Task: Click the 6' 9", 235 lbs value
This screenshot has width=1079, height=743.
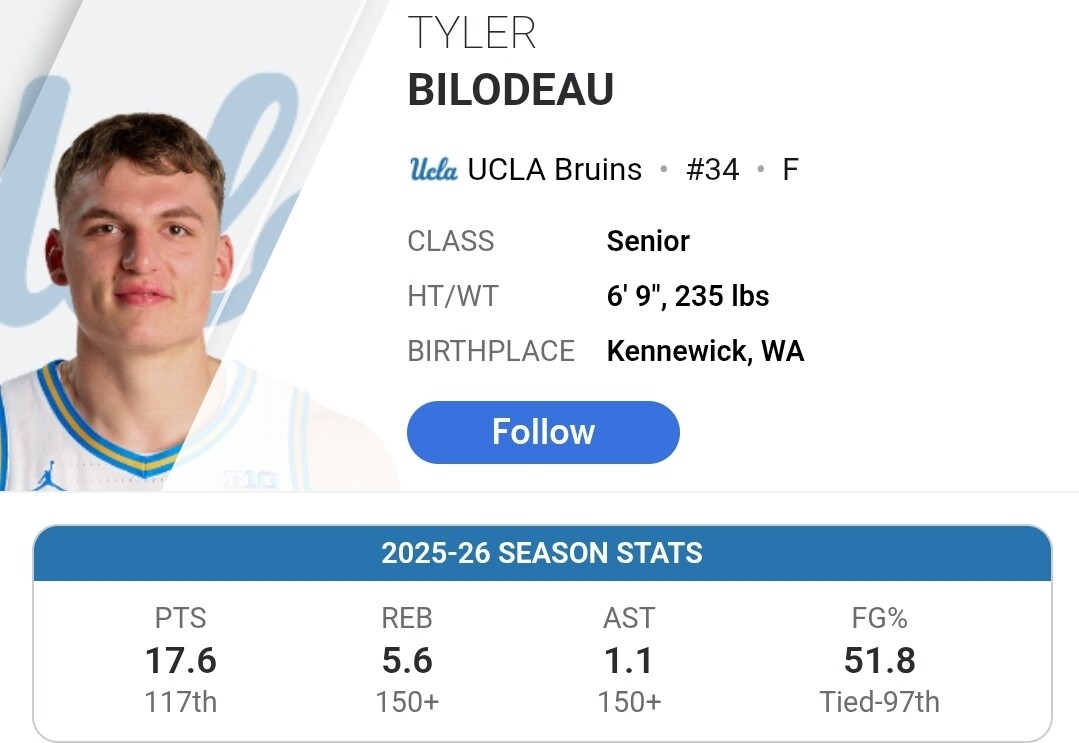Action: (688, 296)
